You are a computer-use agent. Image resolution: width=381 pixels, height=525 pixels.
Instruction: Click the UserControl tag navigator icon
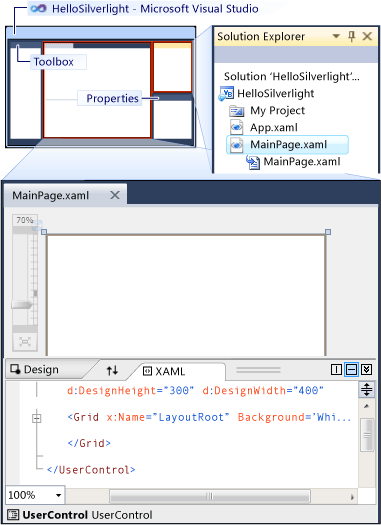click(x=13, y=515)
